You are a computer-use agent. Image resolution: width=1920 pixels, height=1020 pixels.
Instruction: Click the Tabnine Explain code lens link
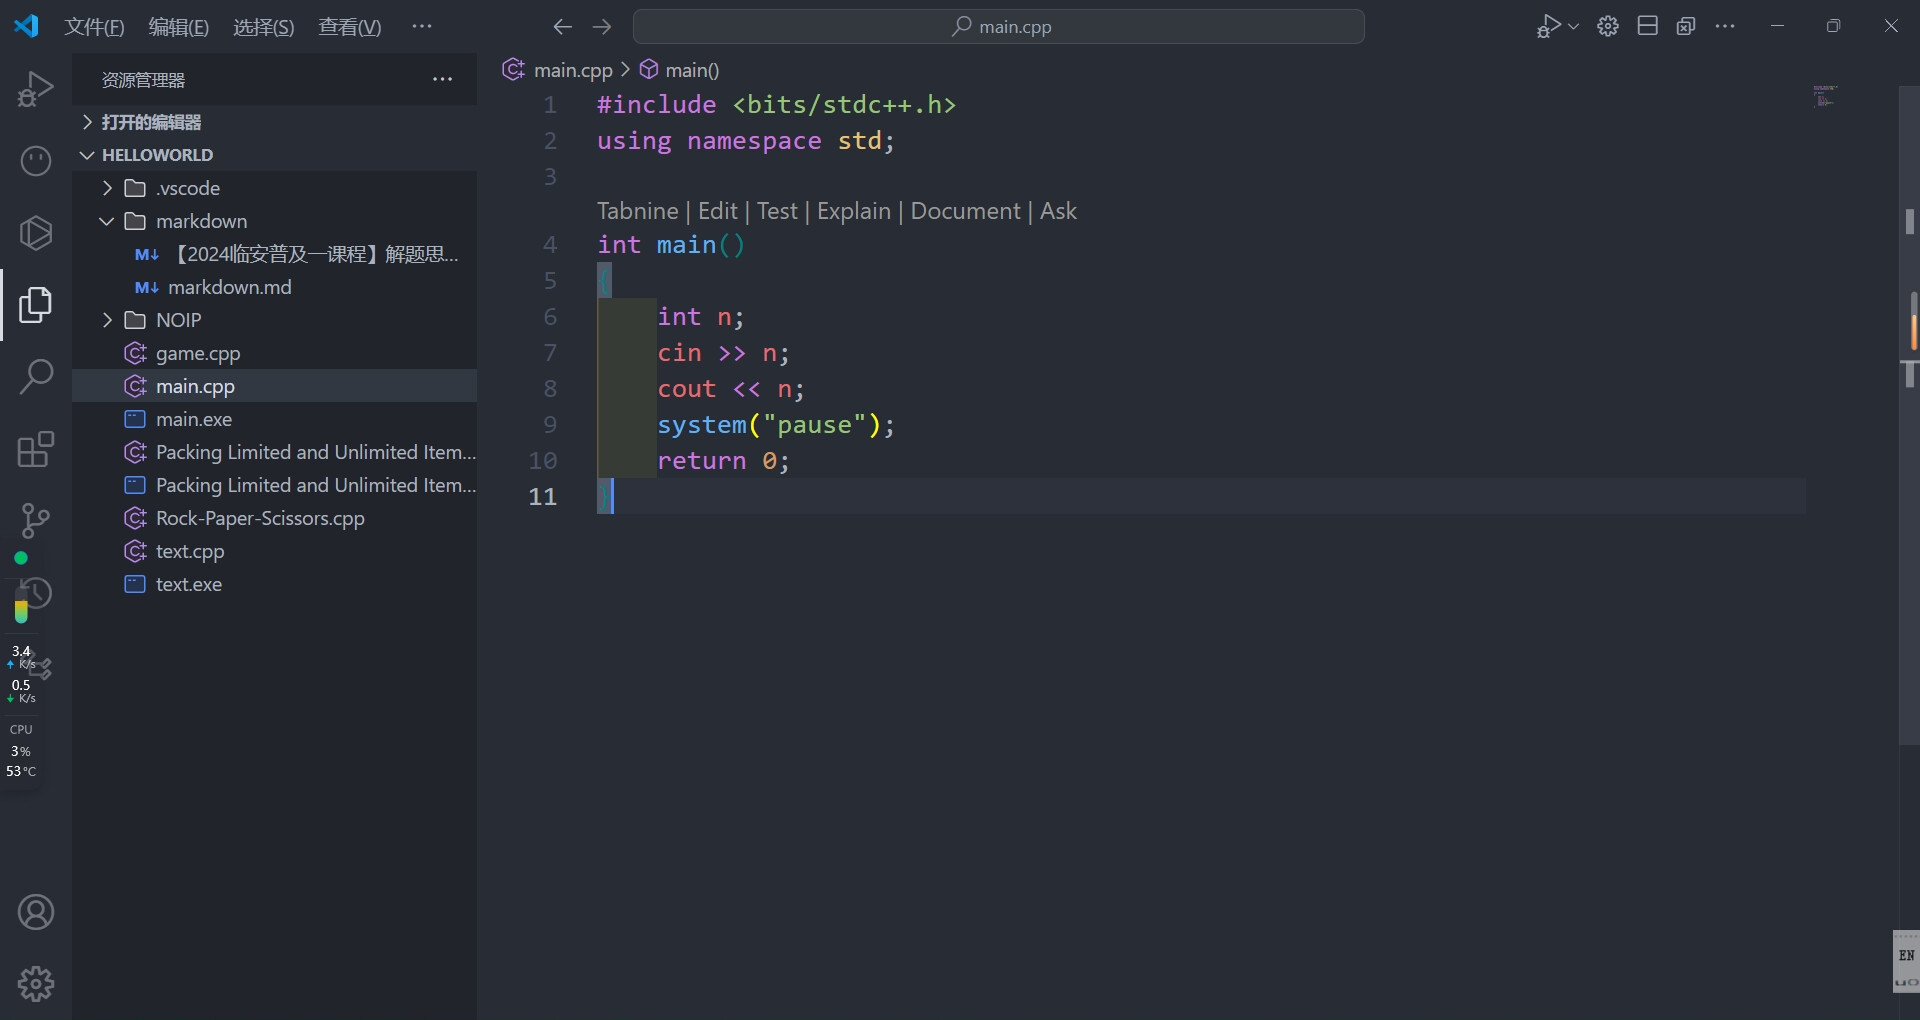(853, 211)
